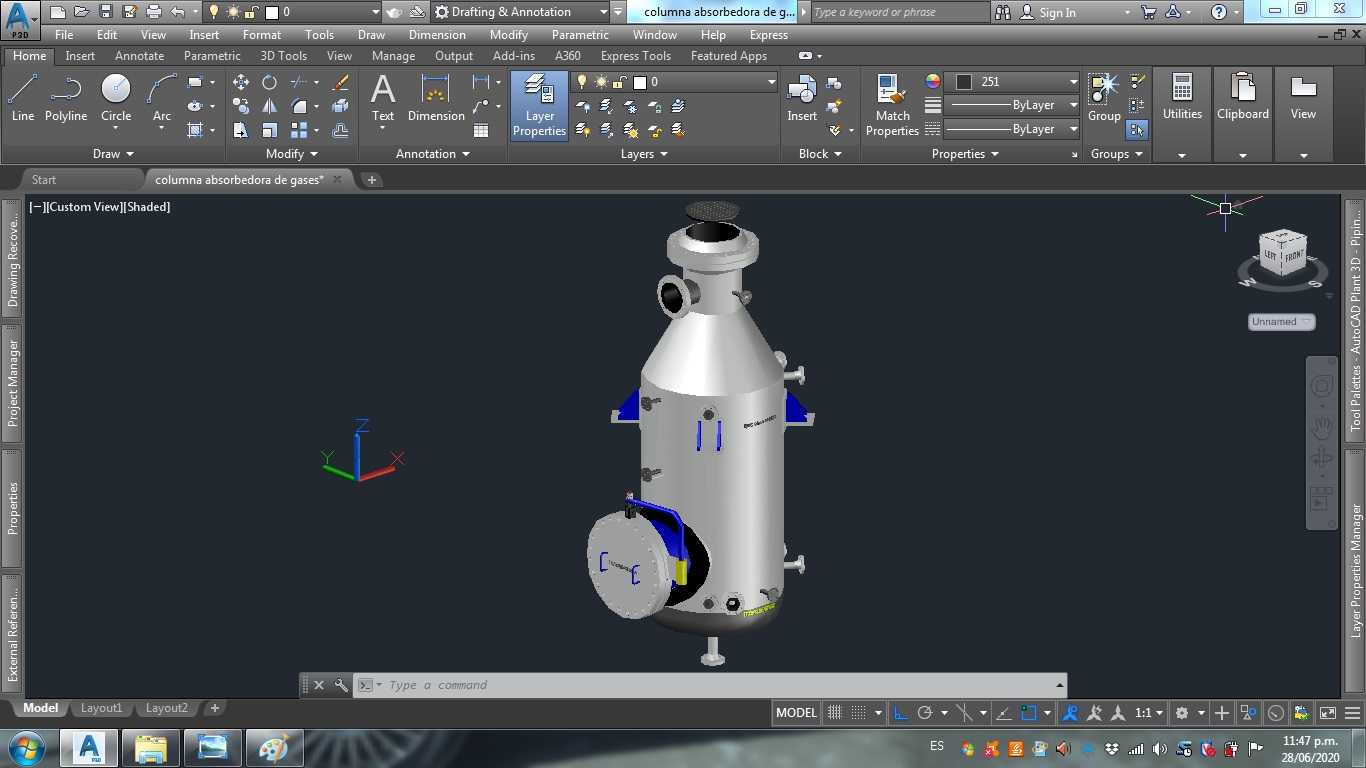The image size is (1366, 768).
Task: Click the Erase tool icon
Action: pos(340,82)
